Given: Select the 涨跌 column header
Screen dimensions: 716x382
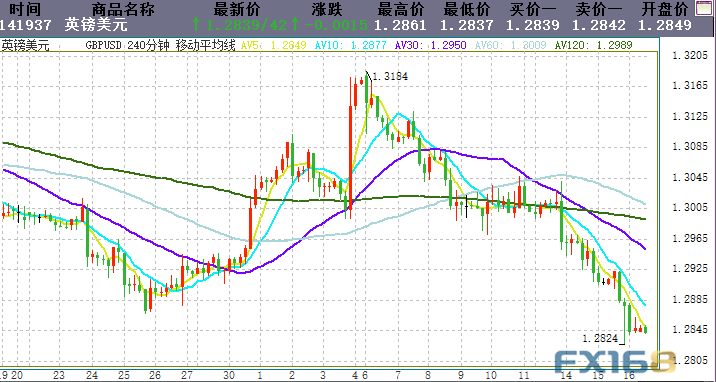Looking at the screenshot, I should [327, 9].
